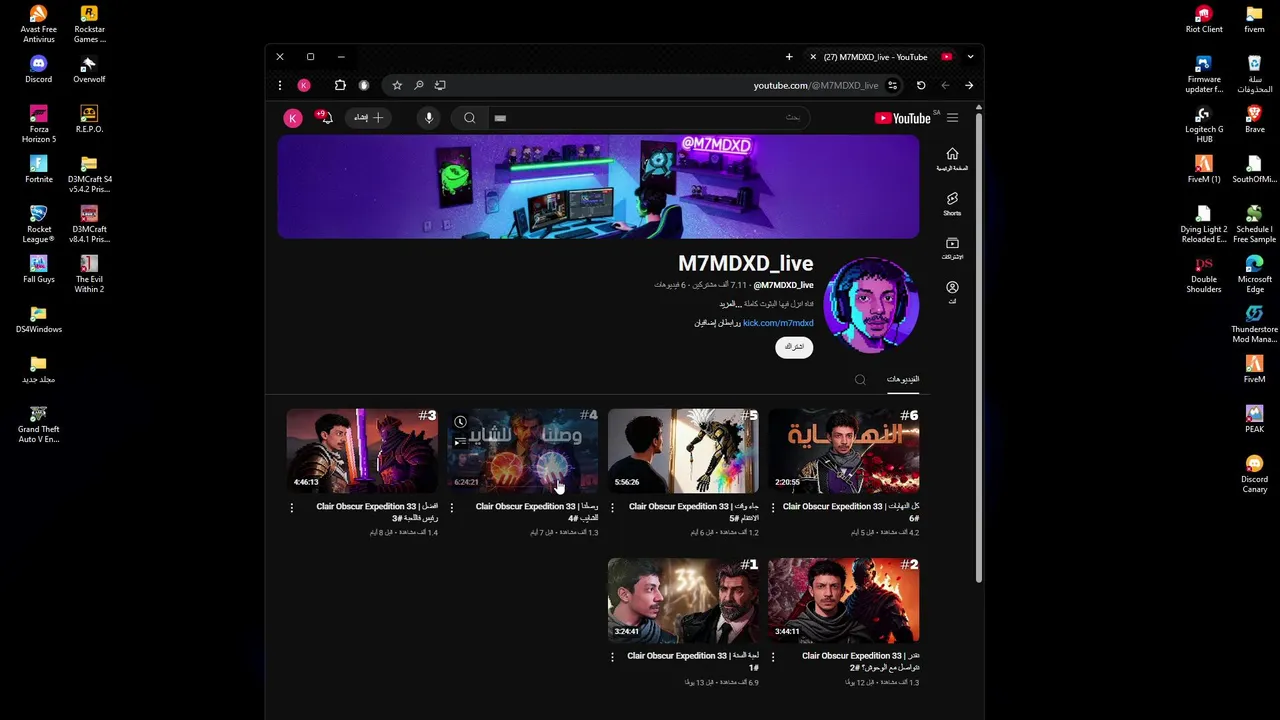
Task: Select the Videos tab on the channel
Action: click(x=902, y=379)
